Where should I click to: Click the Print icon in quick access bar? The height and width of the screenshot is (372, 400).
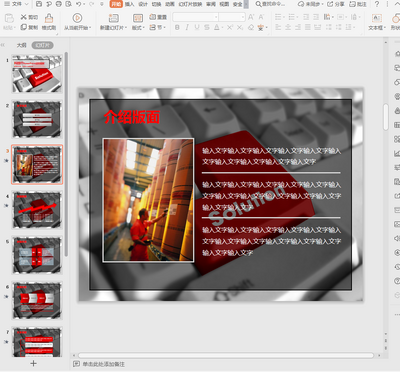coord(59,4)
